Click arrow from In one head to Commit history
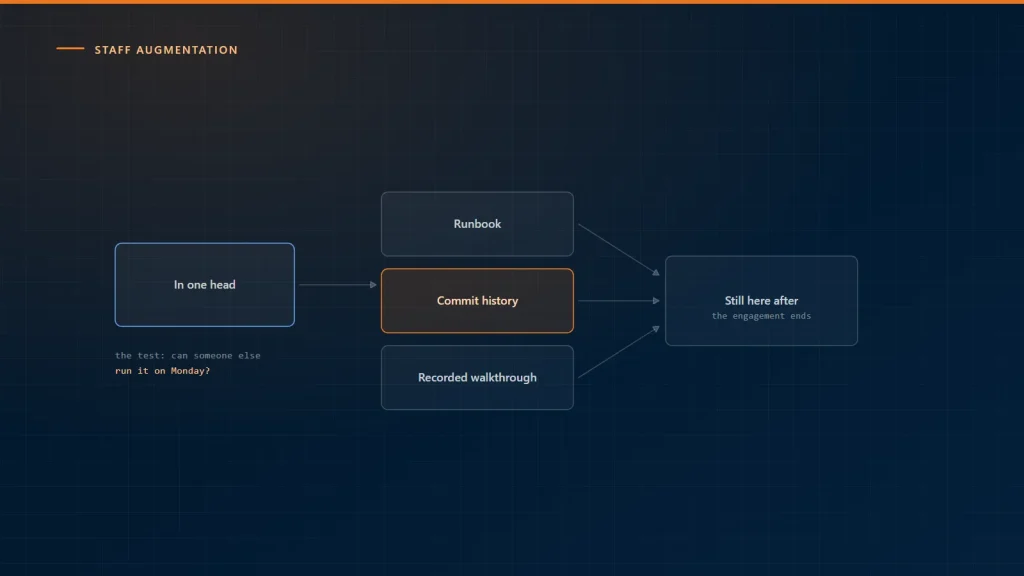 tap(338, 285)
